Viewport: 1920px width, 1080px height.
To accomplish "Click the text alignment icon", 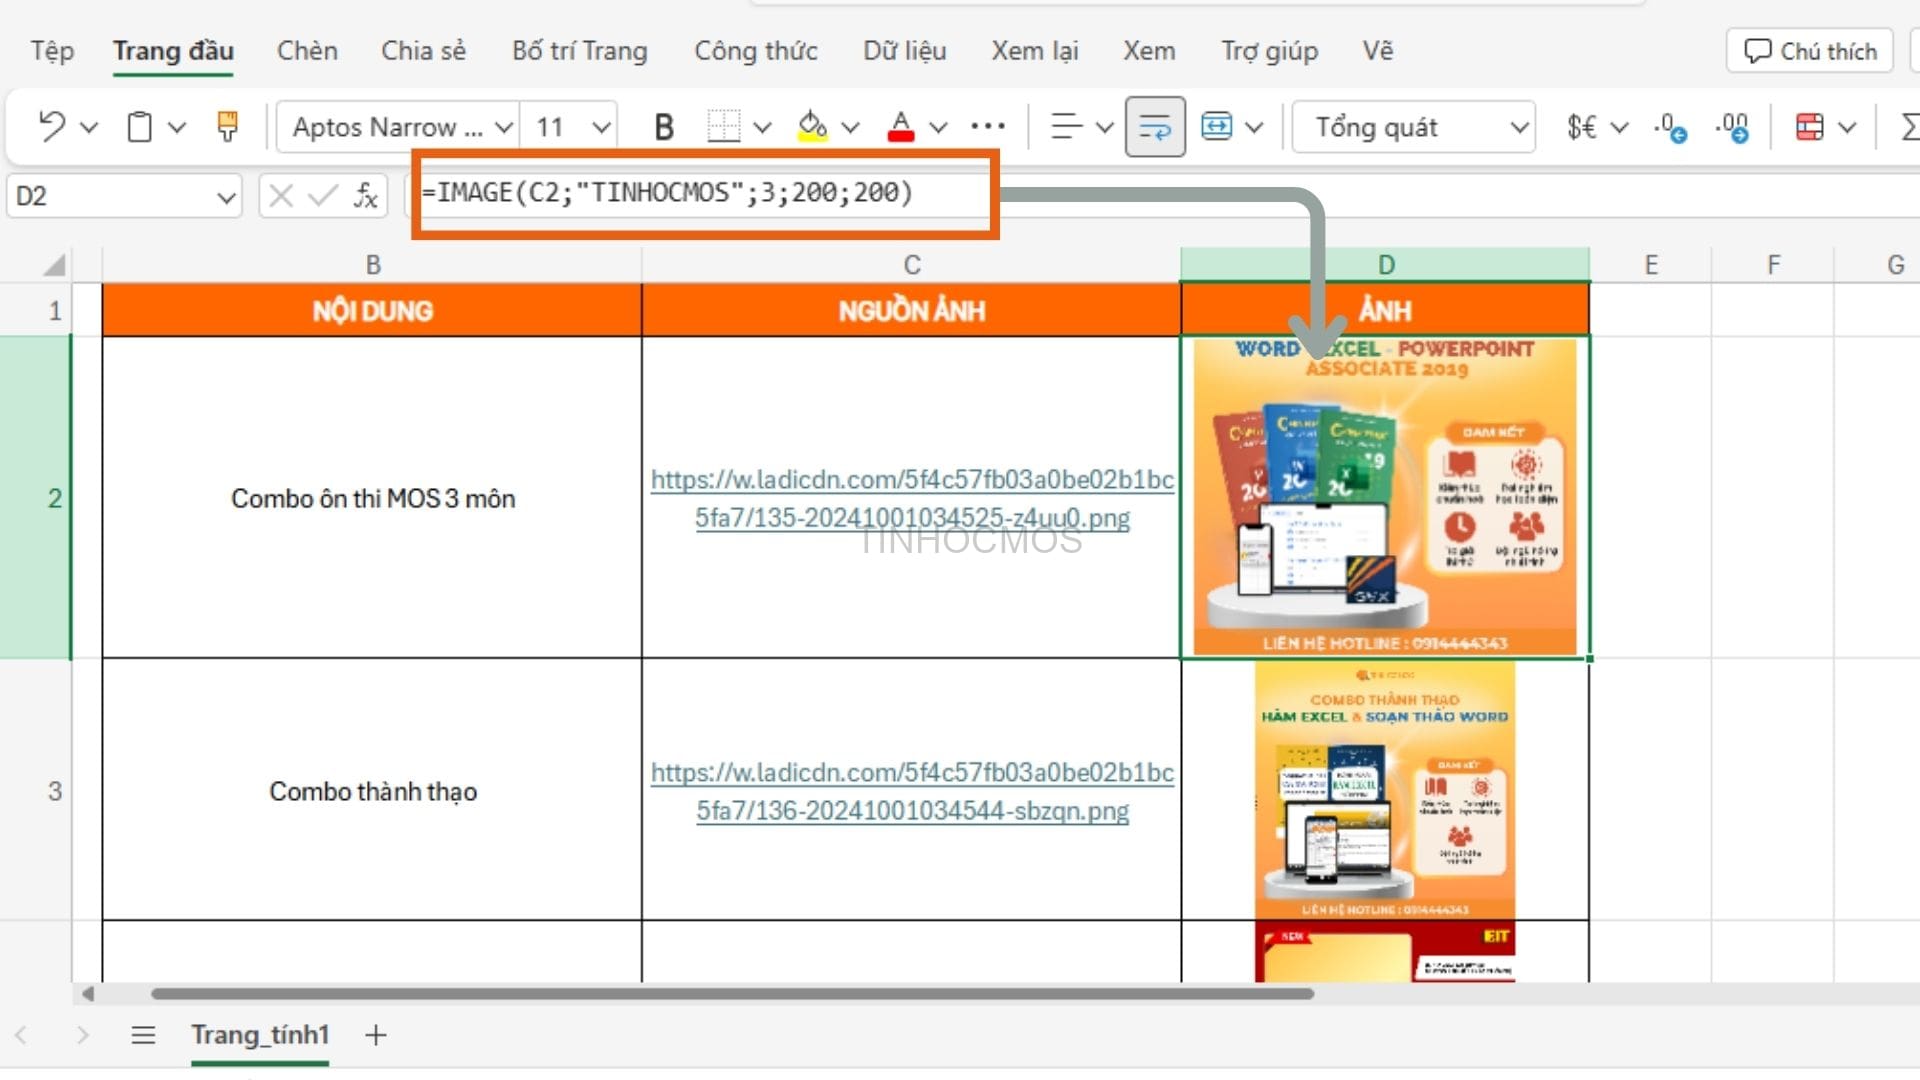I will coord(1066,127).
